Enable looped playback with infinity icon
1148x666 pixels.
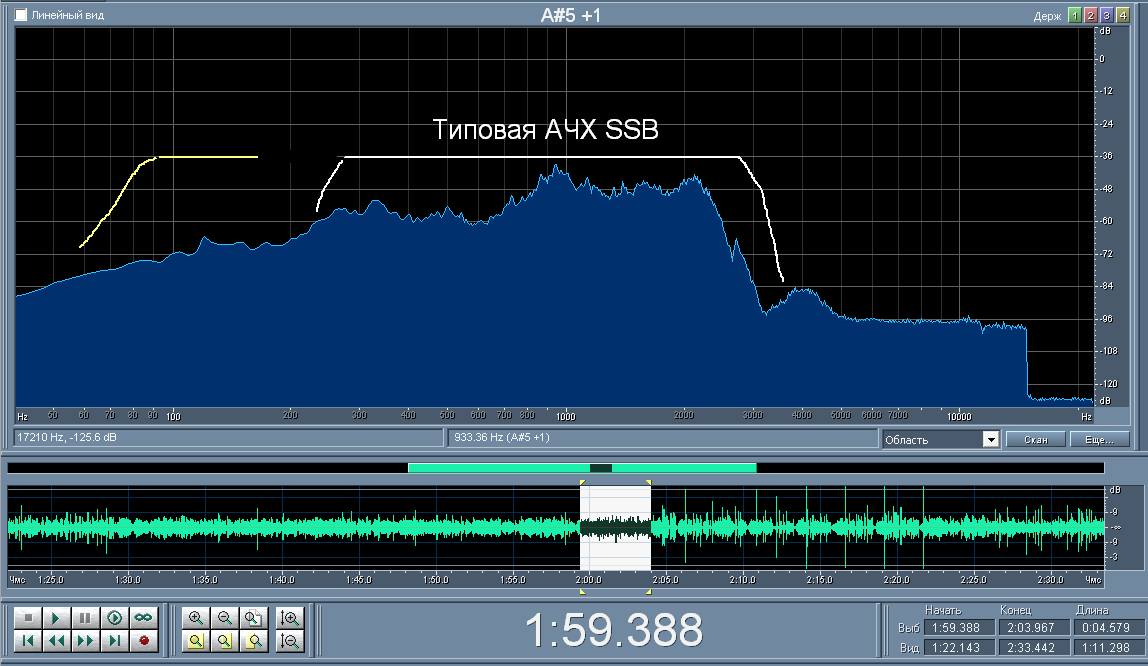tap(144, 618)
